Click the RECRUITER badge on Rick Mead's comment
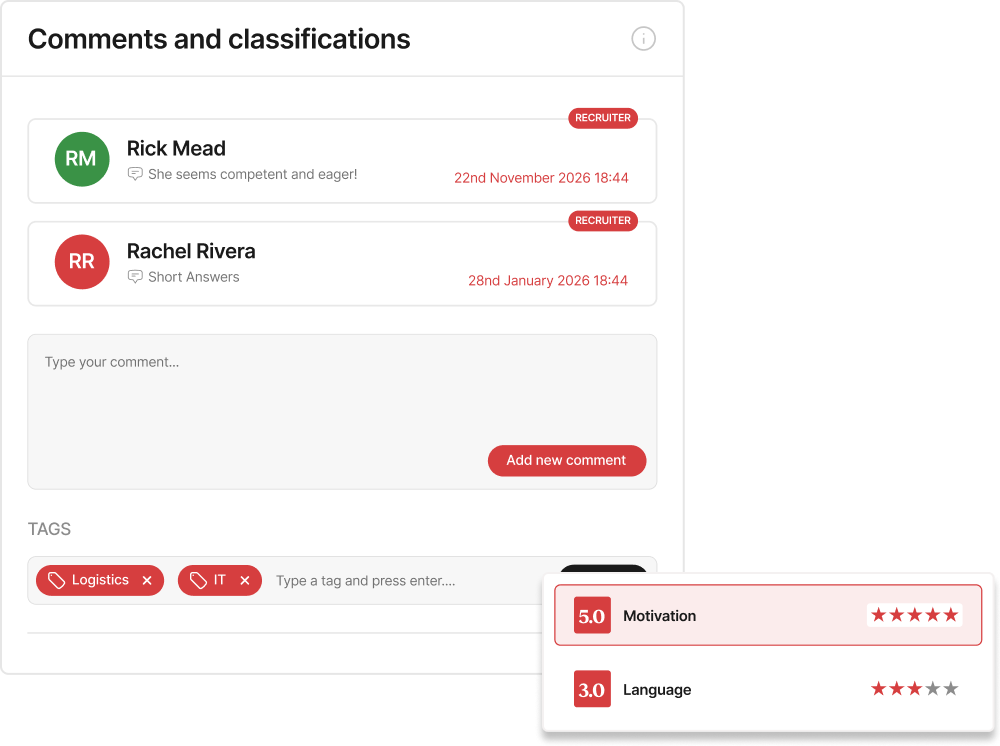 603,118
